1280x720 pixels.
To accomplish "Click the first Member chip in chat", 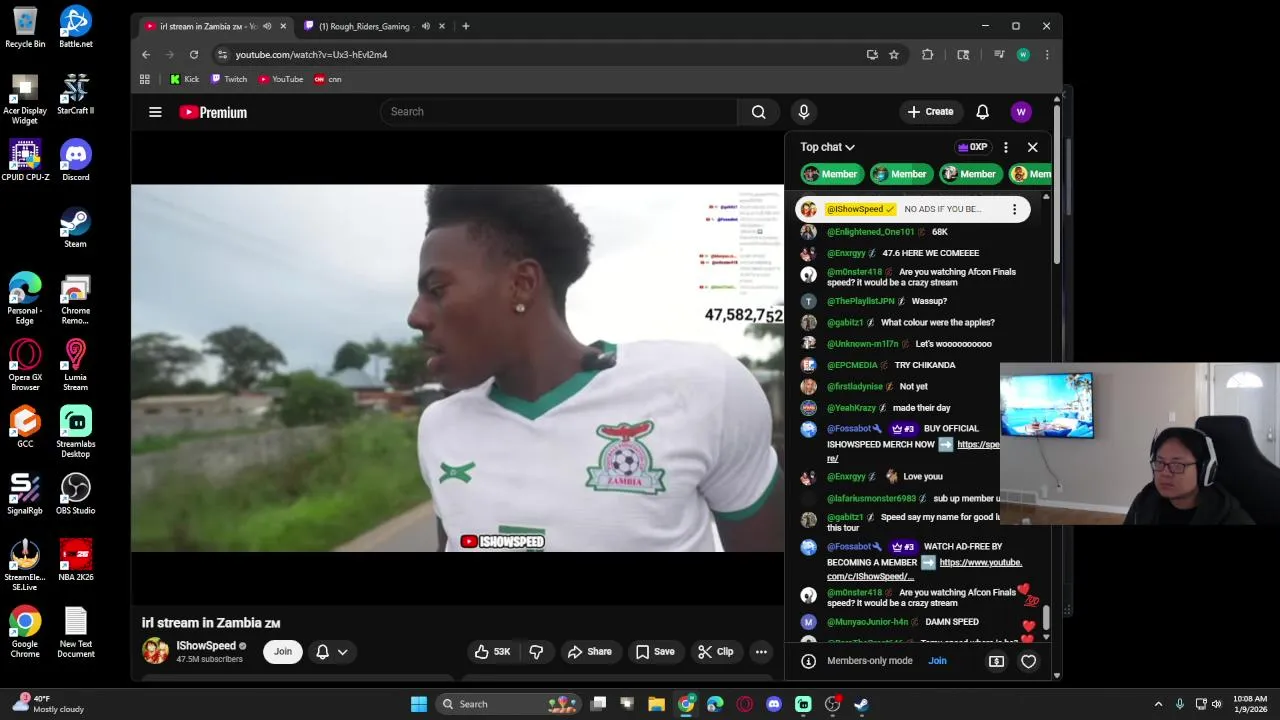I will (x=832, y=174).
